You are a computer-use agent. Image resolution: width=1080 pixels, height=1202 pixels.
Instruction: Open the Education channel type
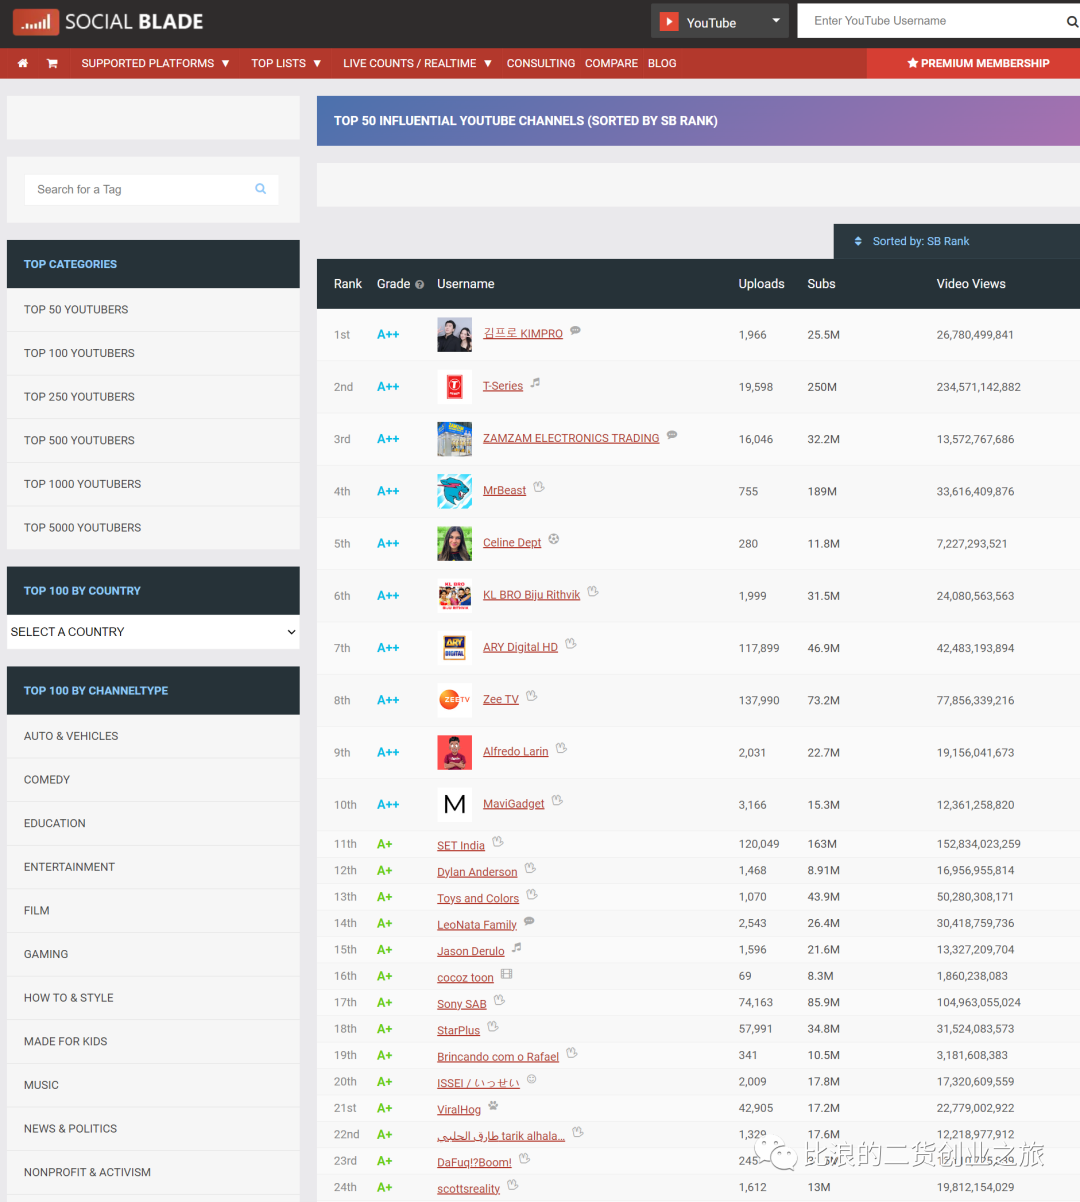(153, 824)
